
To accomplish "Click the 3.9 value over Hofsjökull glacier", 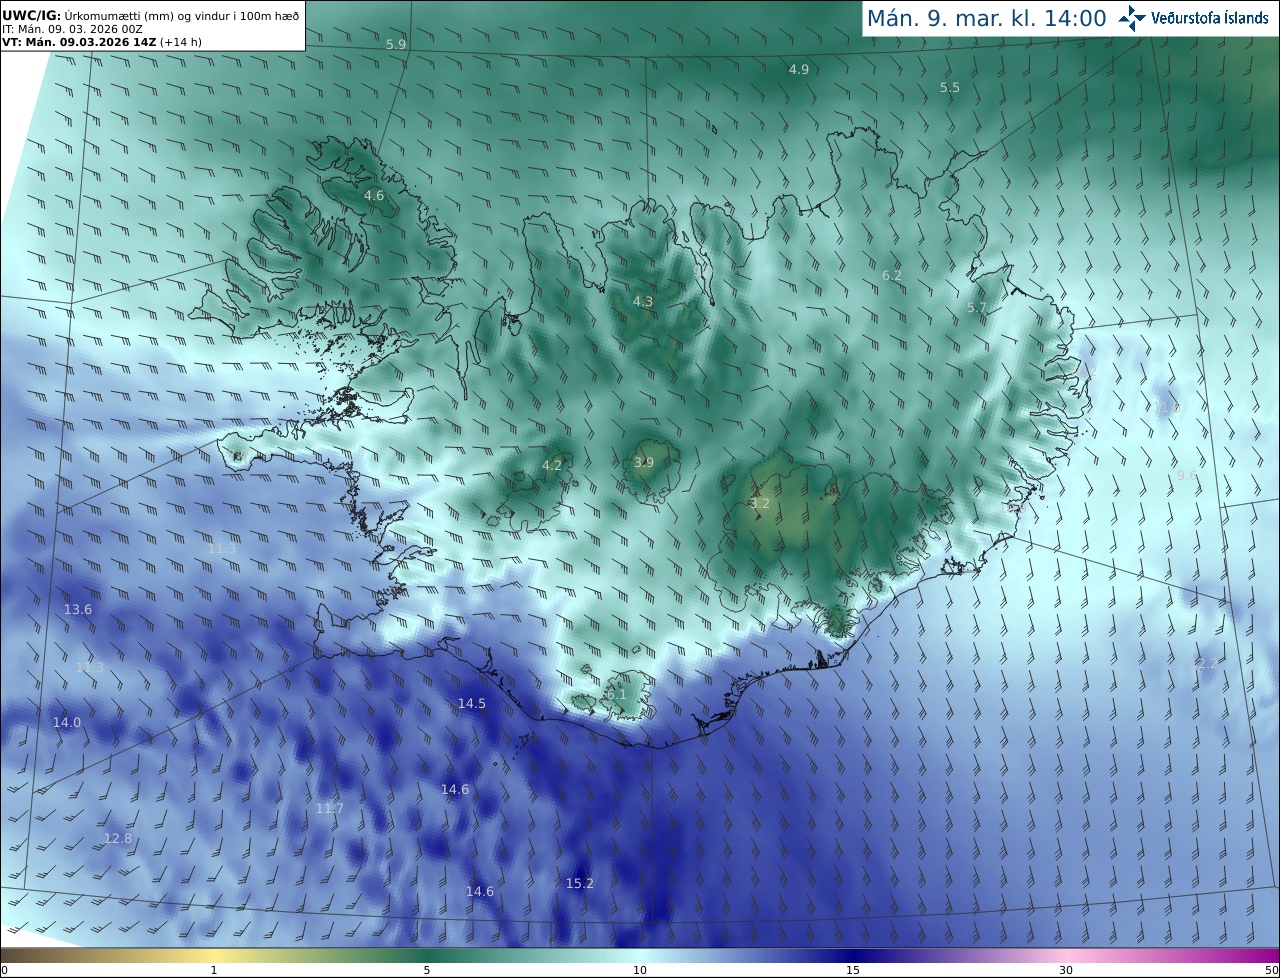I will click(x=644, y=462).
